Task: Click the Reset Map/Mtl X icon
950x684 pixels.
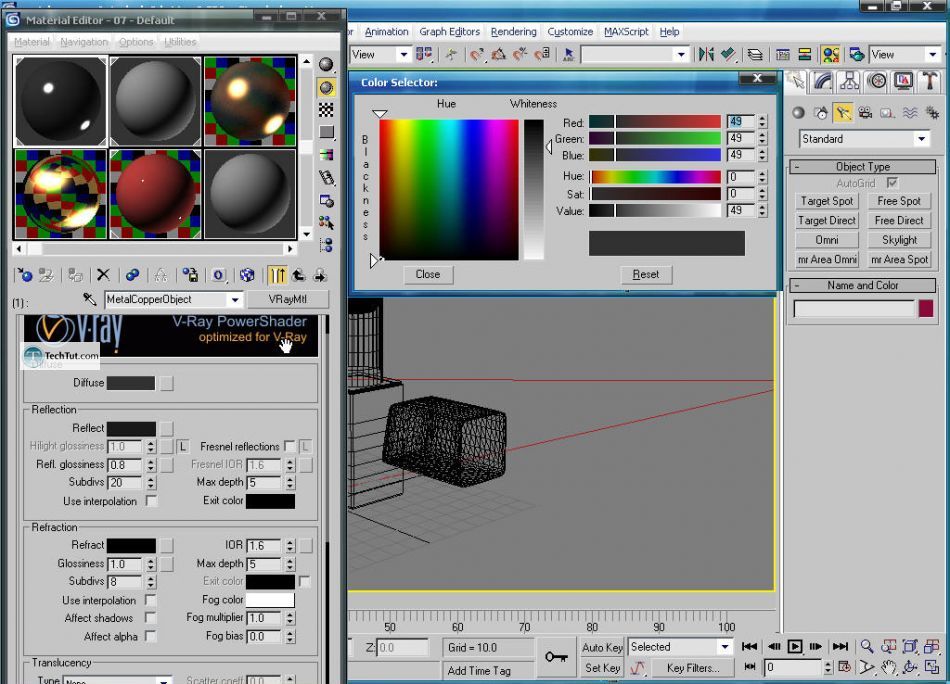Action: 103,276
